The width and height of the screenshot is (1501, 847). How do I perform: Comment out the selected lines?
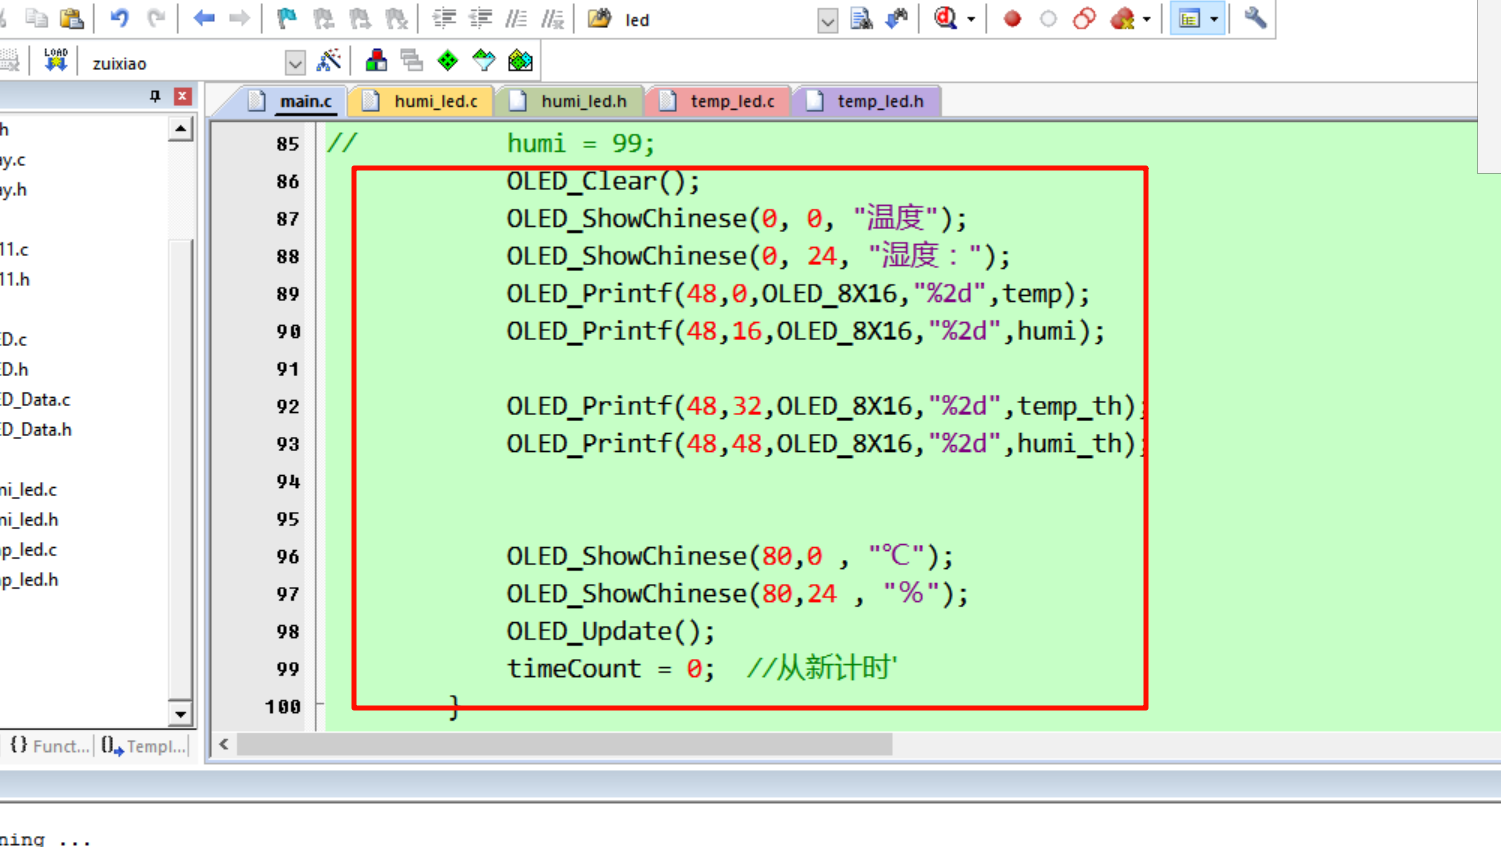tap(516, 18)
